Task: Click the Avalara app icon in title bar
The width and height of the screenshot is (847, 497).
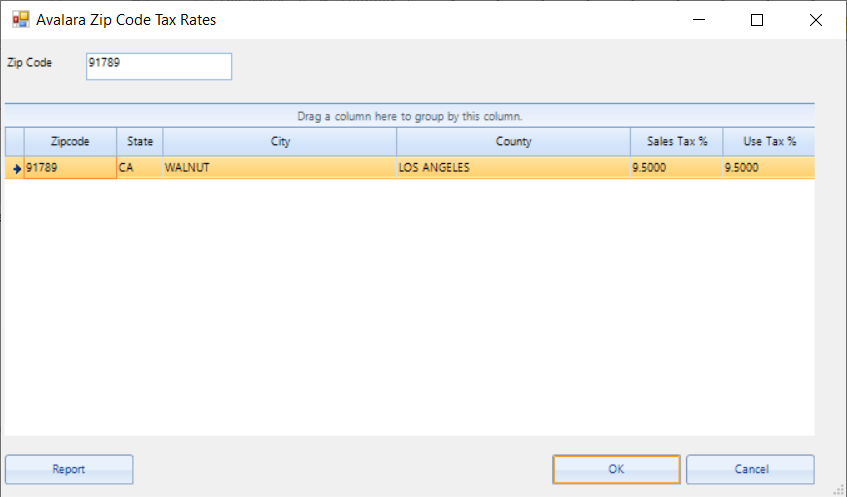Action: [21, 20]
